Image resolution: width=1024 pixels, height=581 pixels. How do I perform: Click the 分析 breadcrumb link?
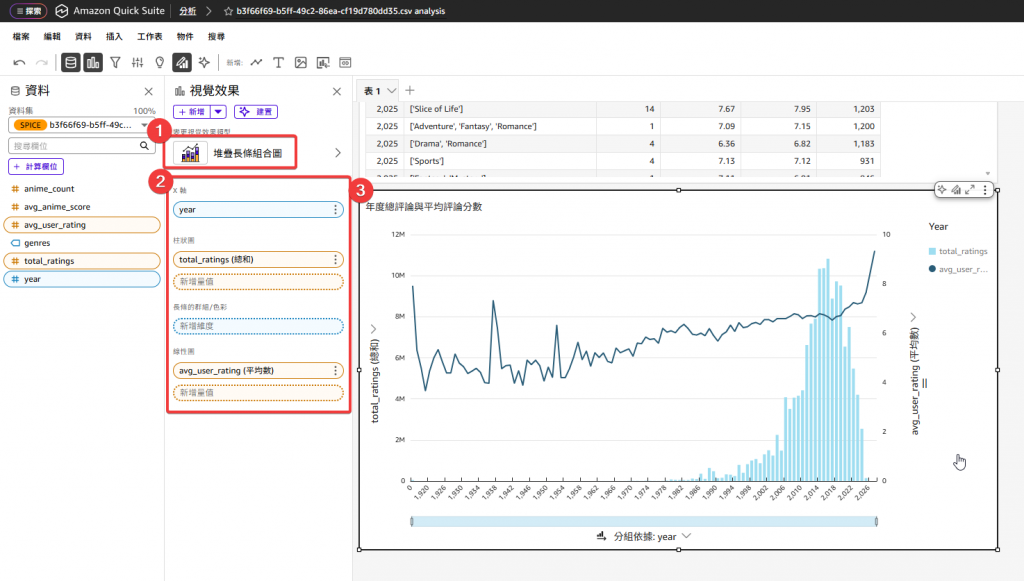tap(187, 11)
